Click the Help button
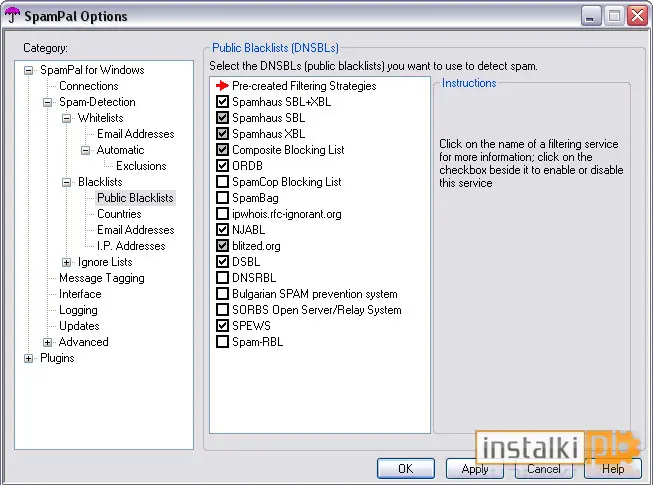 [613, 469]
